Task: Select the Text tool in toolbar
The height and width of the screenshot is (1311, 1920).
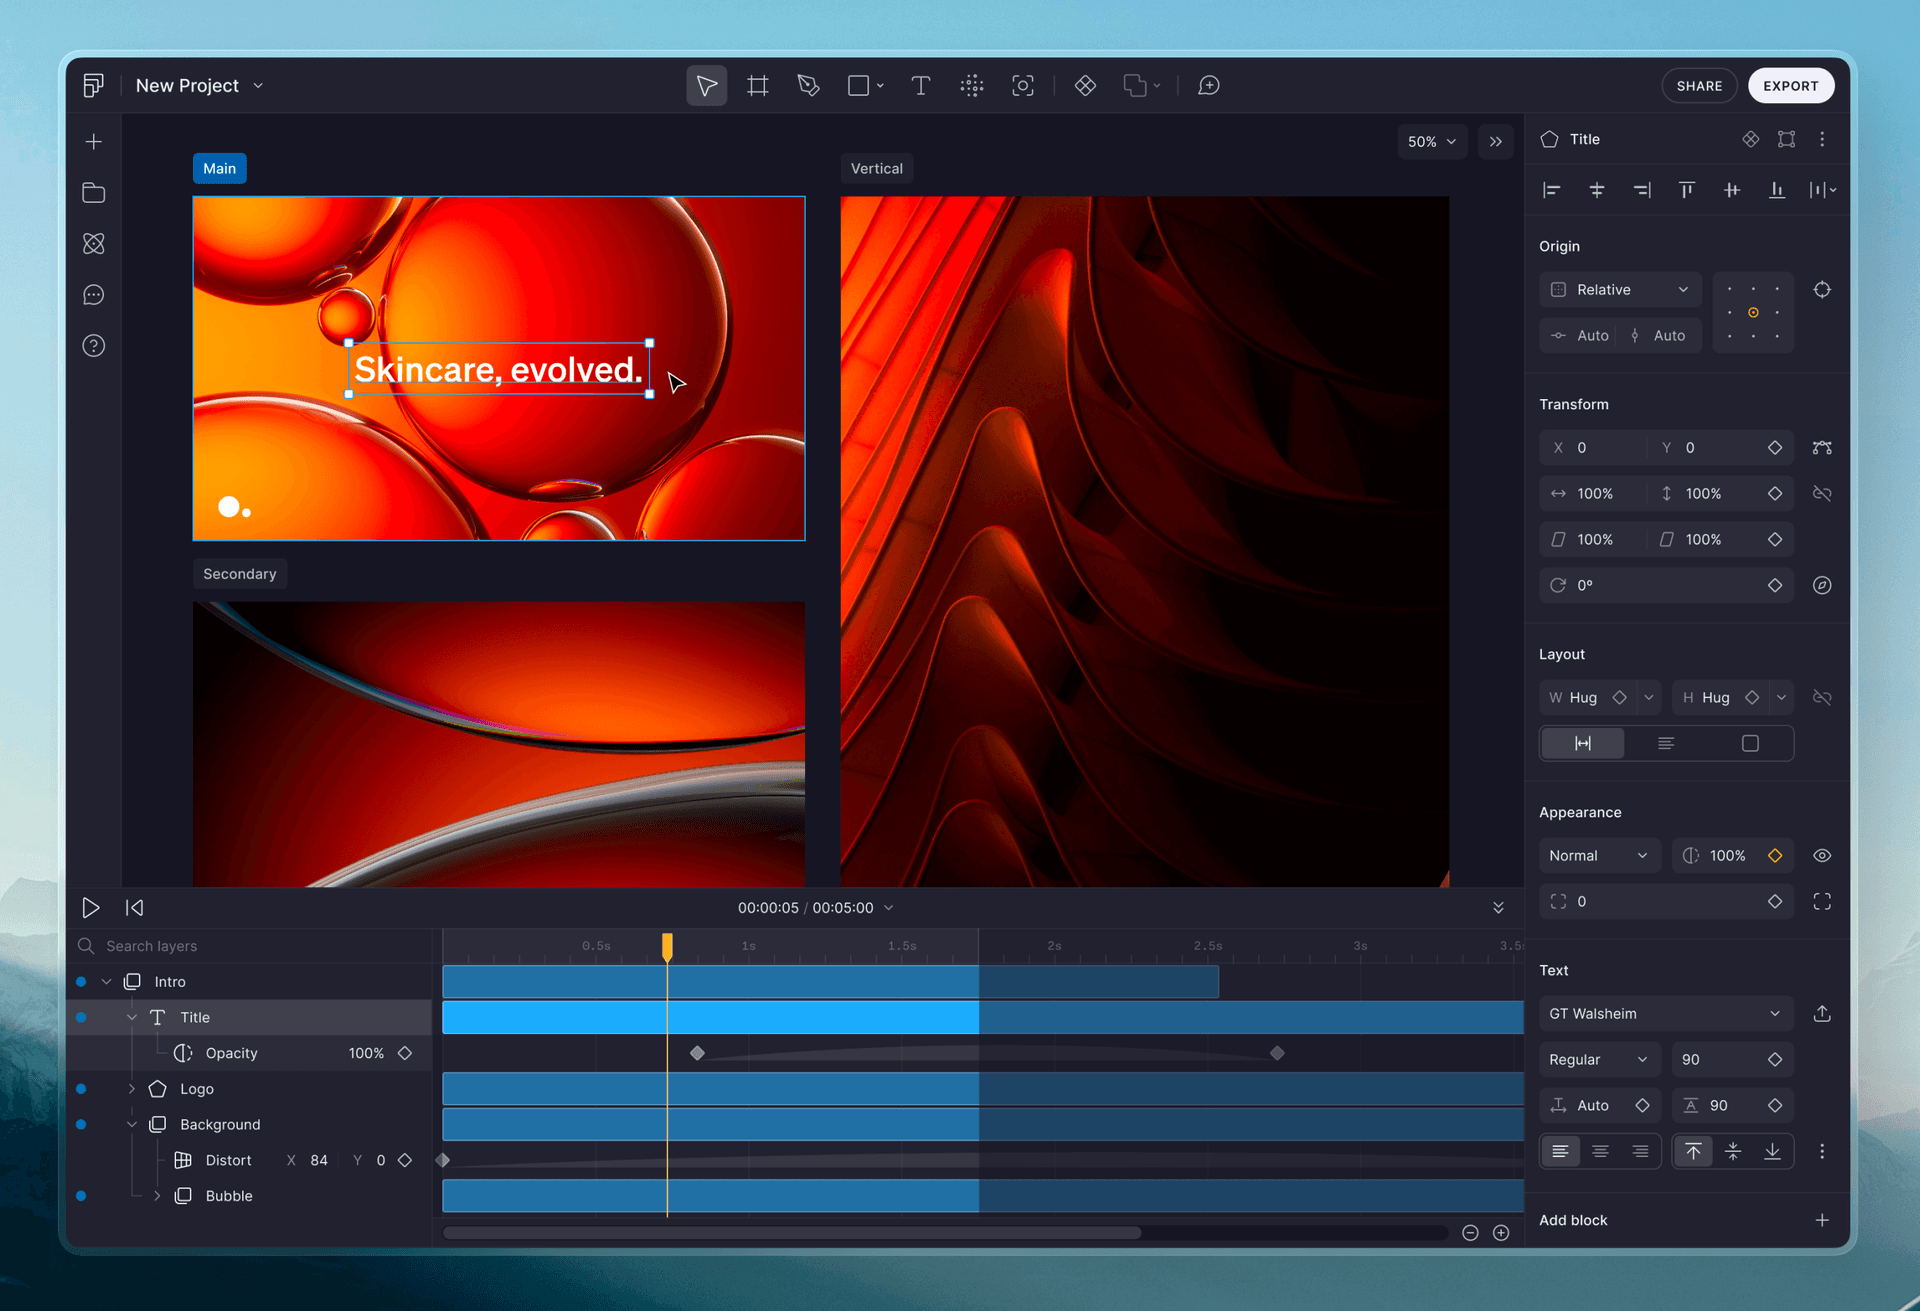Action: (x=920, y=86)
